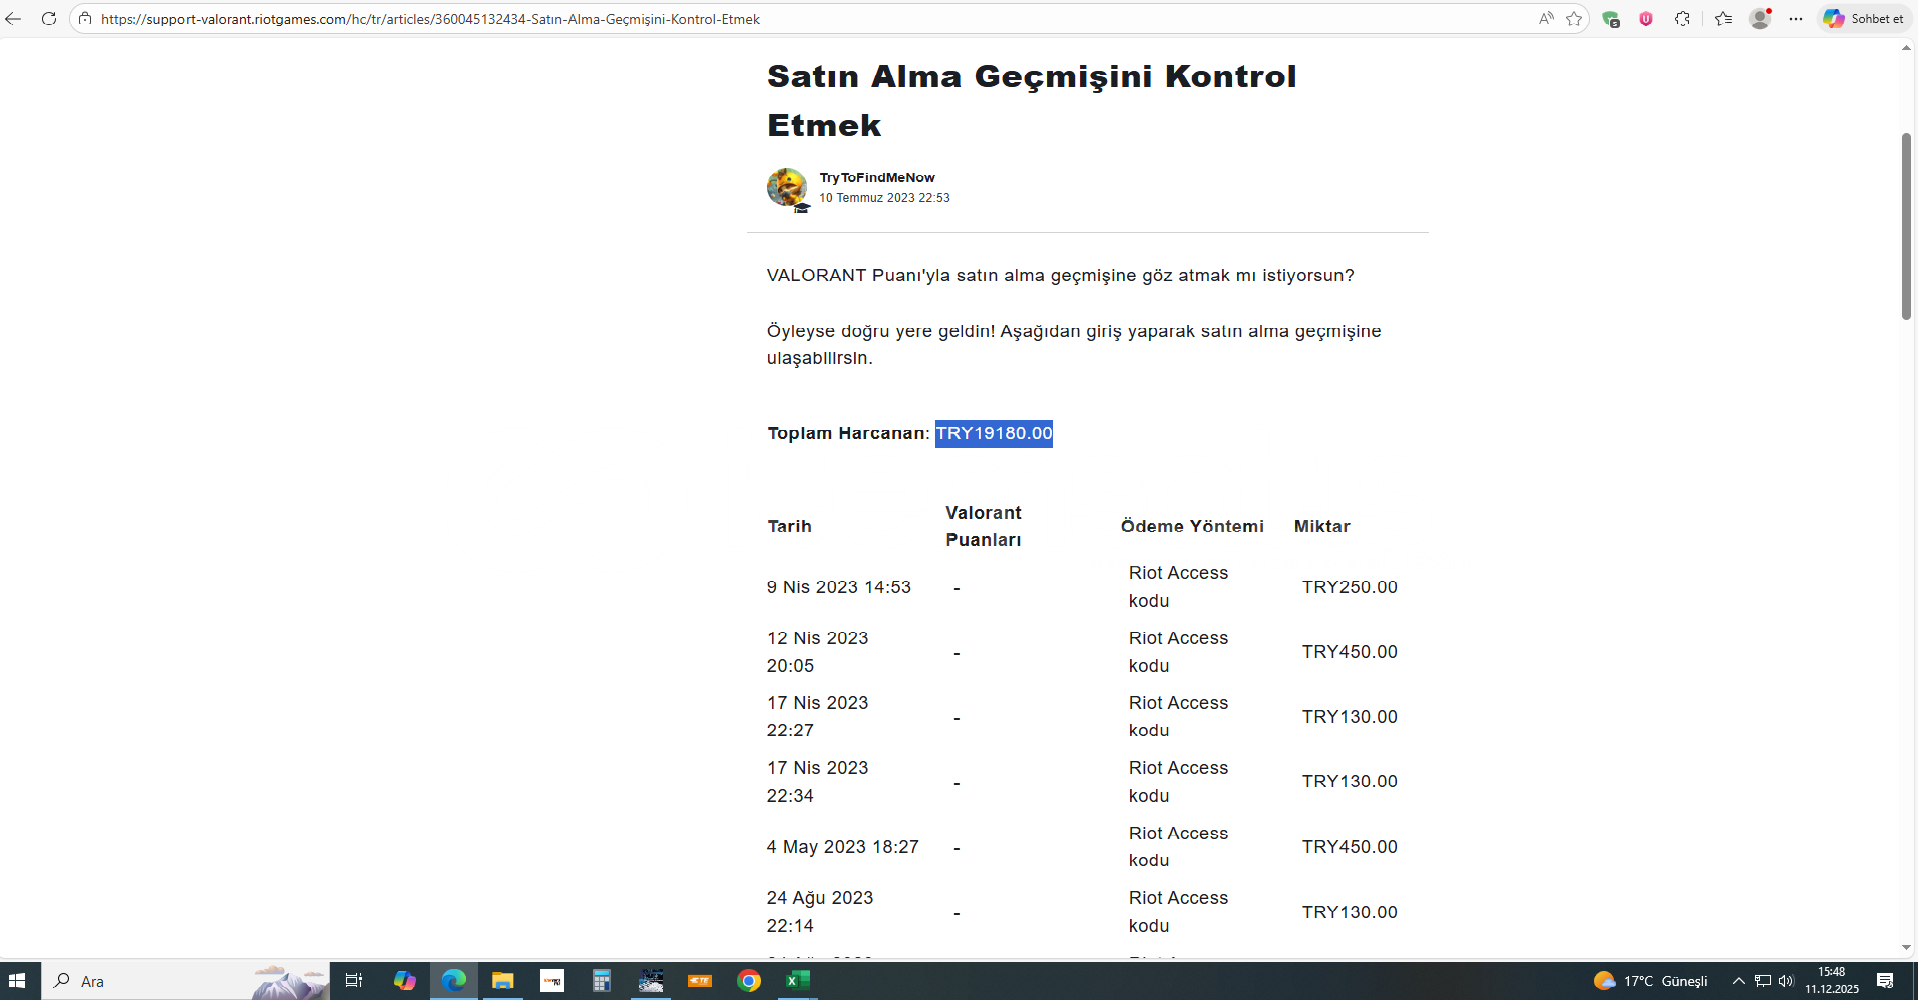Click the browser back arrow
The height and width of the screenshot is (1000, 1918).
coord(14,19)
